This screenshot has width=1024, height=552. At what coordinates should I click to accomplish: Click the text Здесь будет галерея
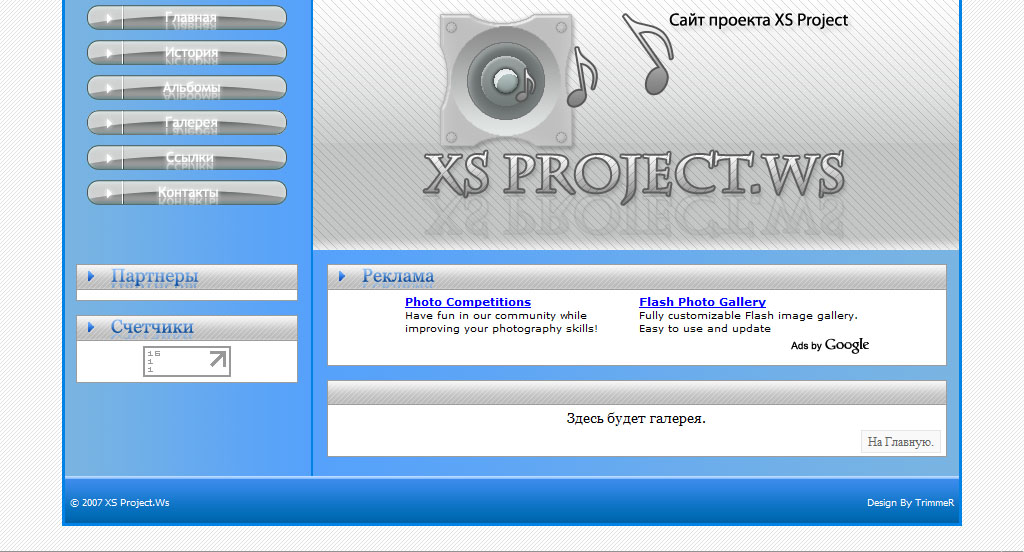[636, 418]
